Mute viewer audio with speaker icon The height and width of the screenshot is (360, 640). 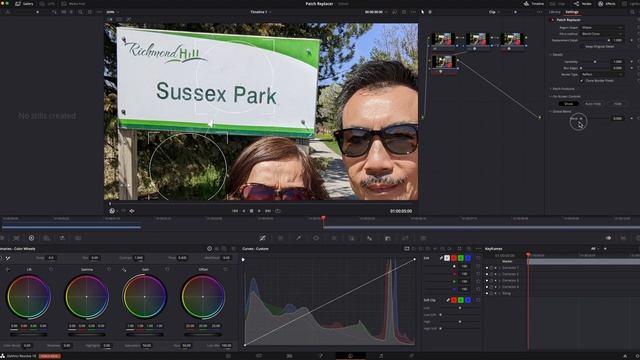pyautogui.click(x=132, y=211)
